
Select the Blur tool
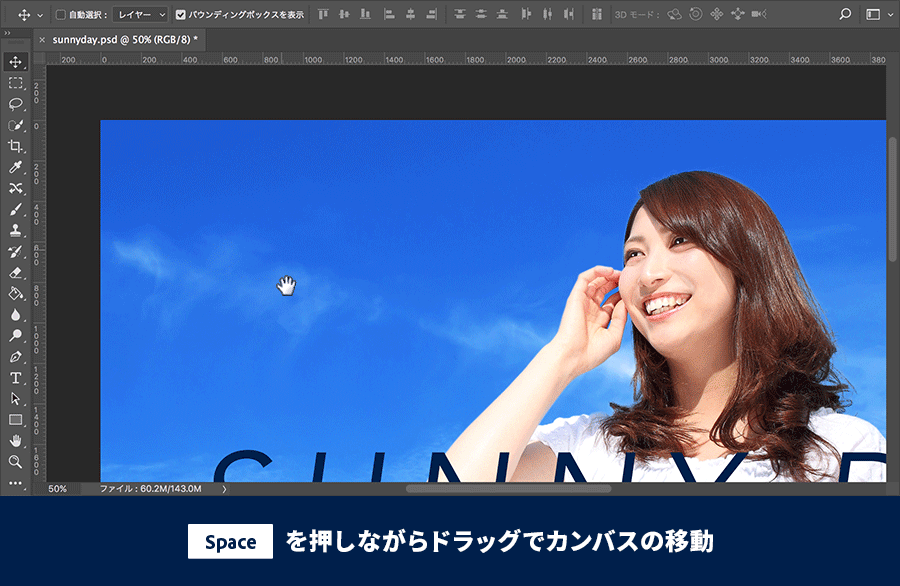click(15, 315)
